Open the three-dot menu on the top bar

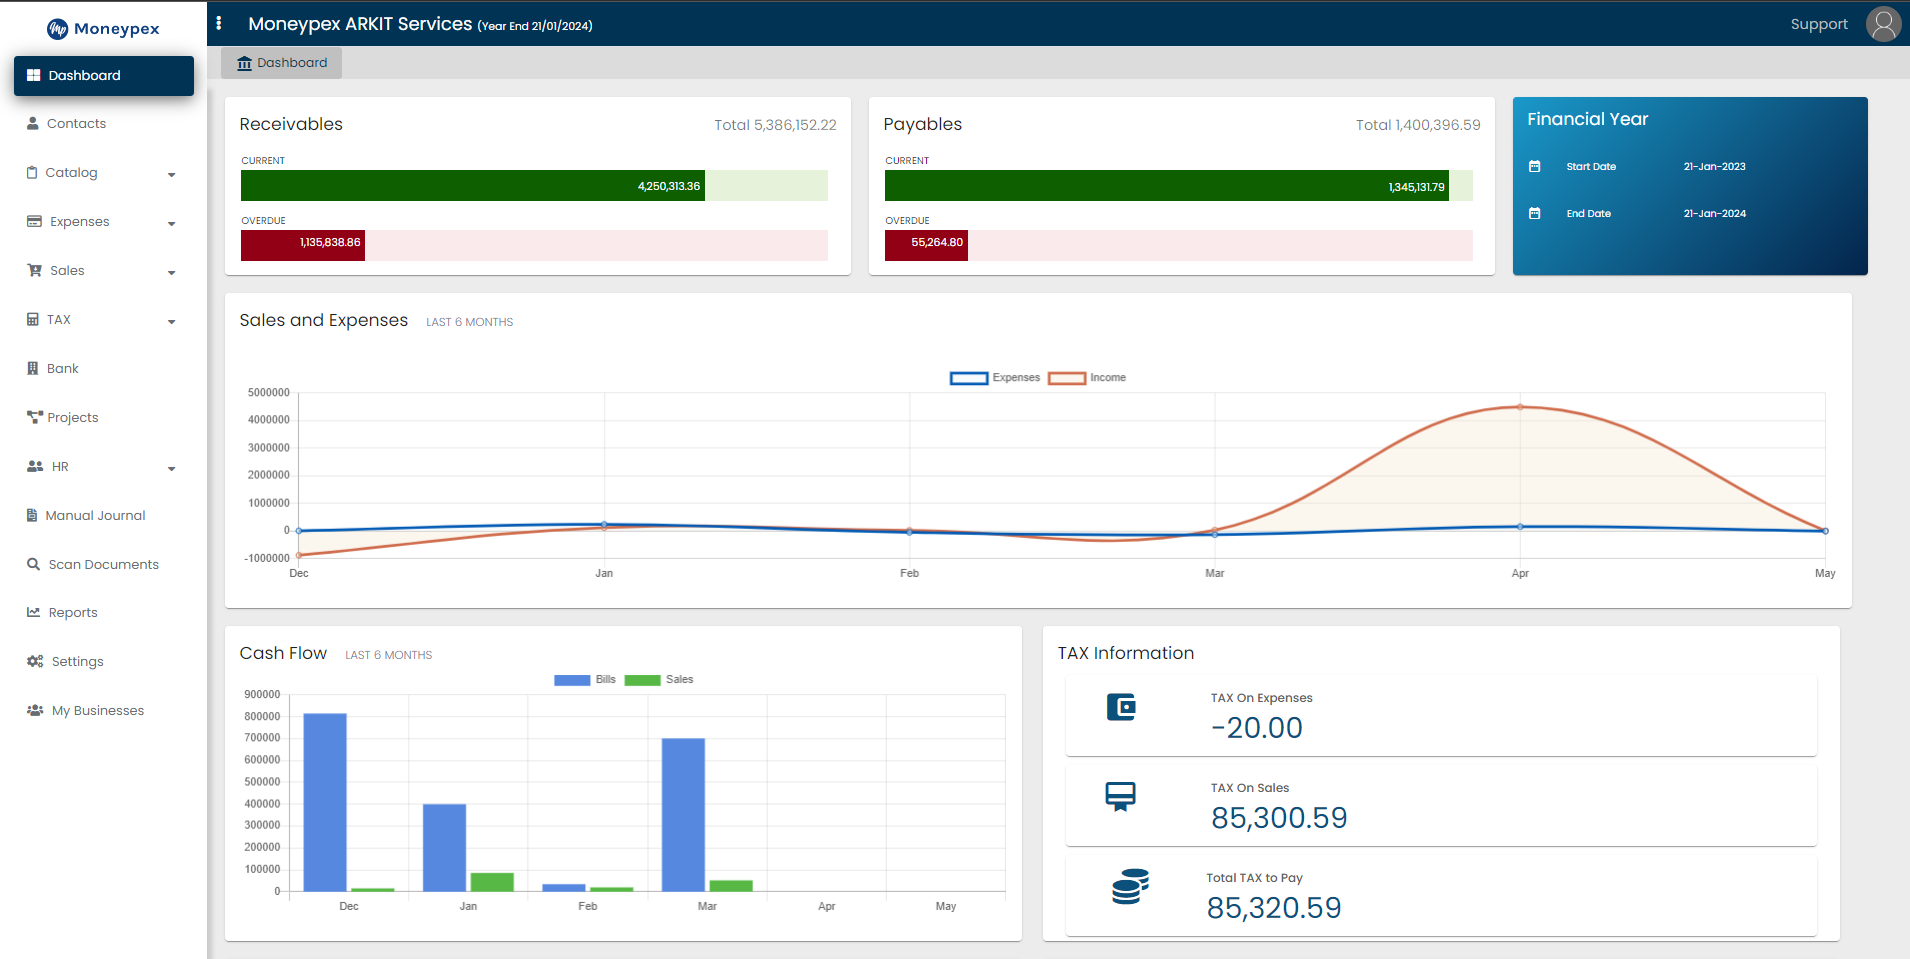[220, 22]
